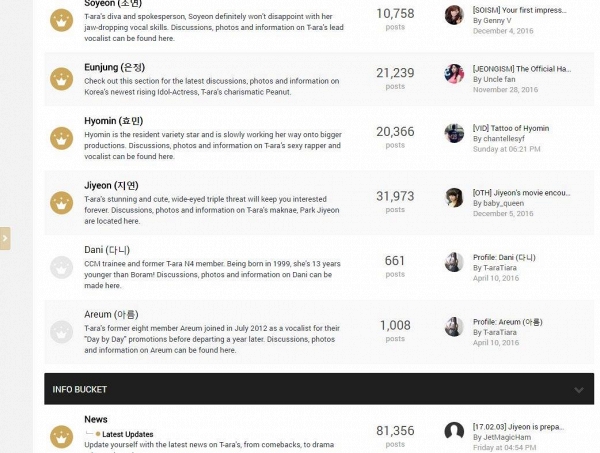Open the JetMagicHam poster avatar
600x453 pixels.
tap(454, 432)
